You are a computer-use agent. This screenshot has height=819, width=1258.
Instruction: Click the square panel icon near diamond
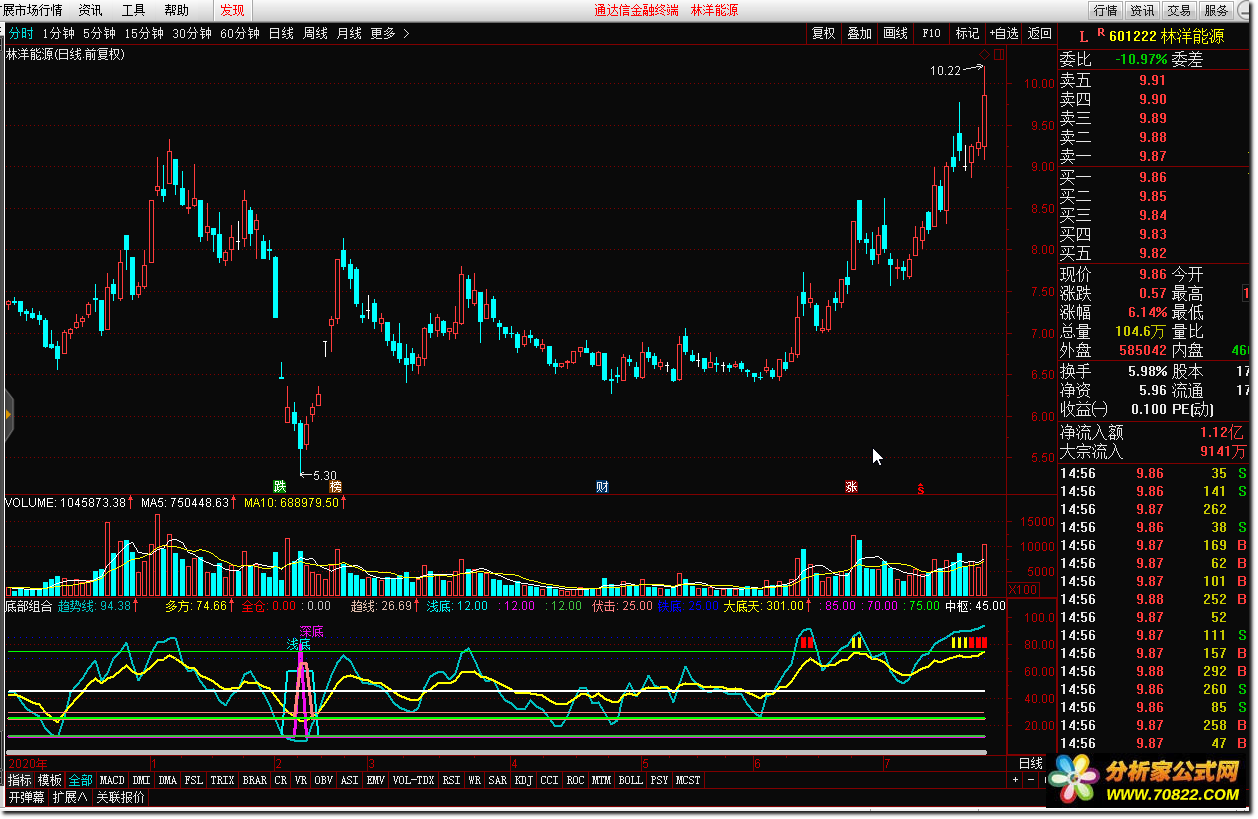[x=999, y=54]
